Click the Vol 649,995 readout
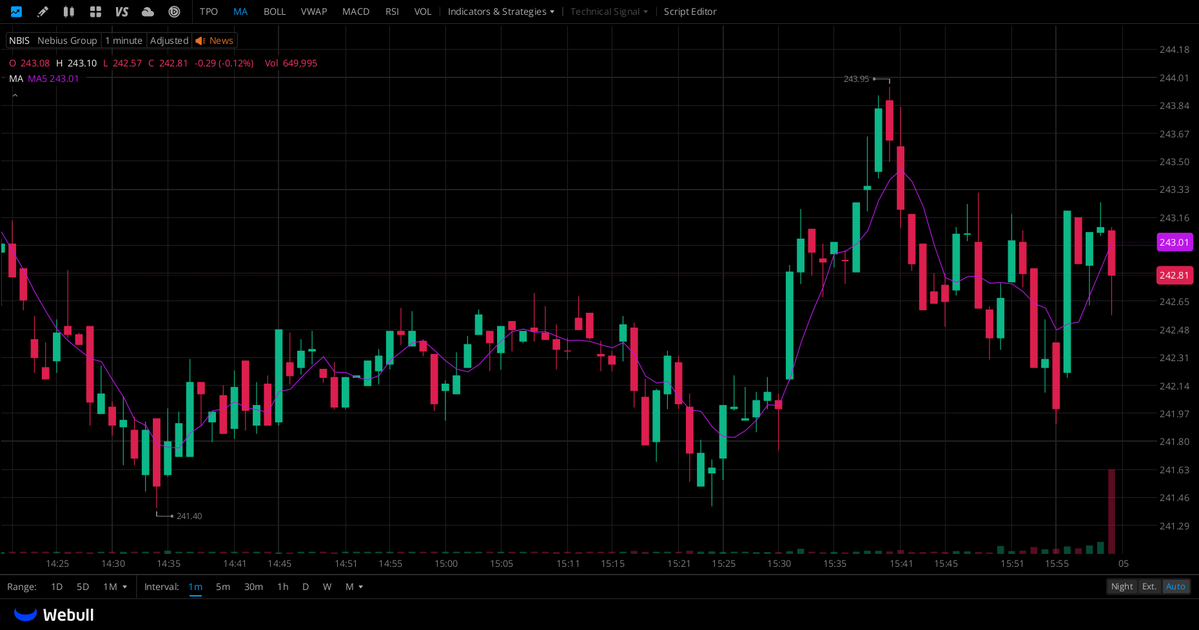The width and height of the screenshot is (1199, 630). click(291, 63)
